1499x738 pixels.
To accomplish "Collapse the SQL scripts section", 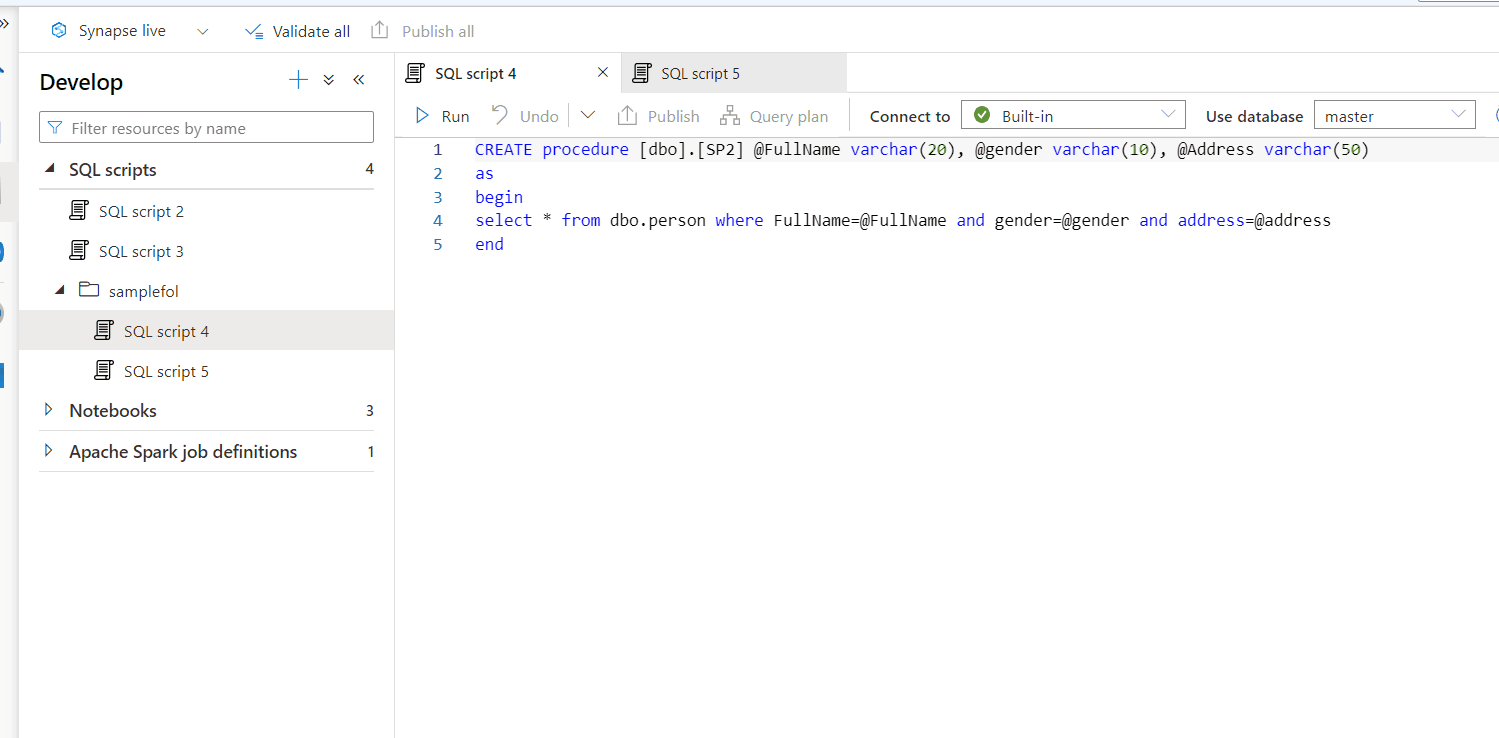I will pyautogui.click(x=50, y=169).
